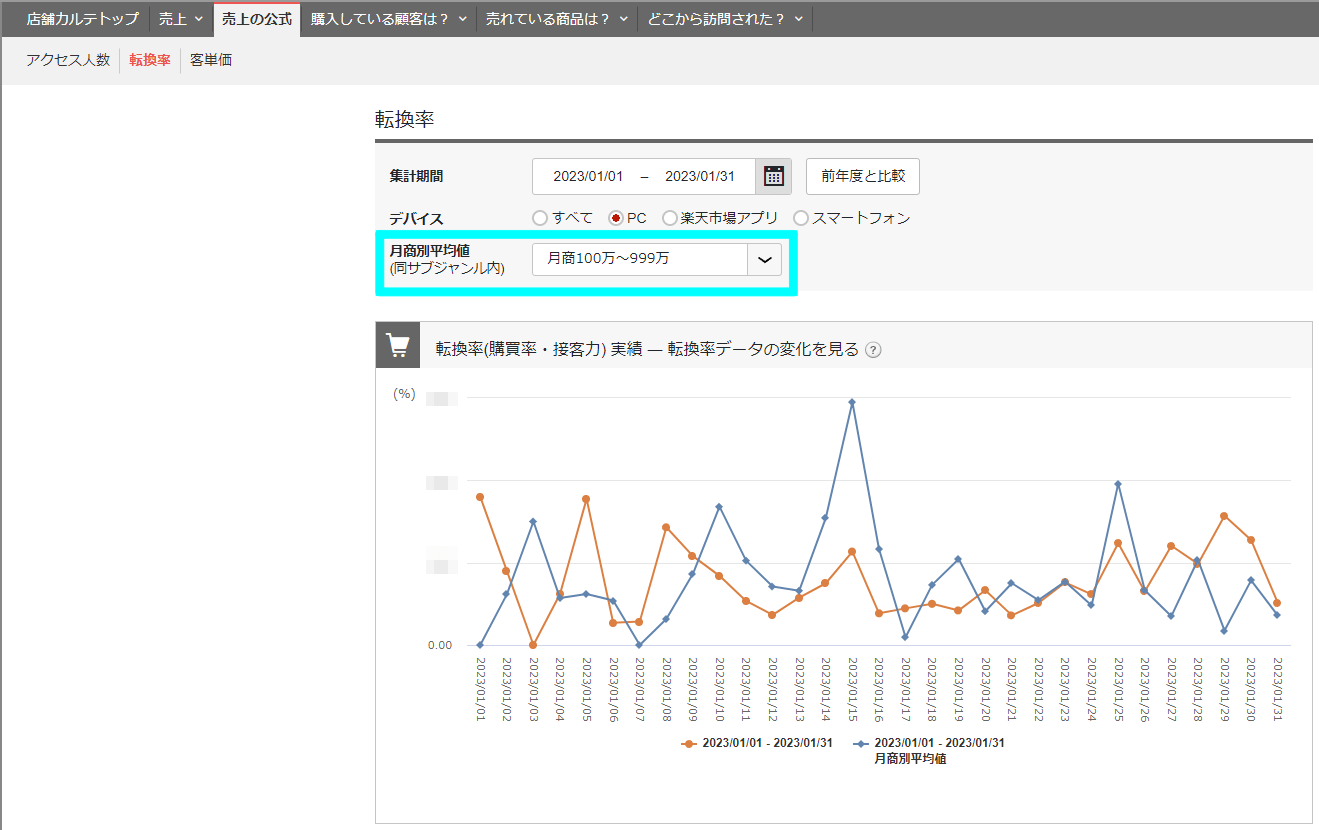Screen dimensions: 1319x830
Task: Select the すべて device radio button
Action: pyautogui.click(x=540, y=218)
